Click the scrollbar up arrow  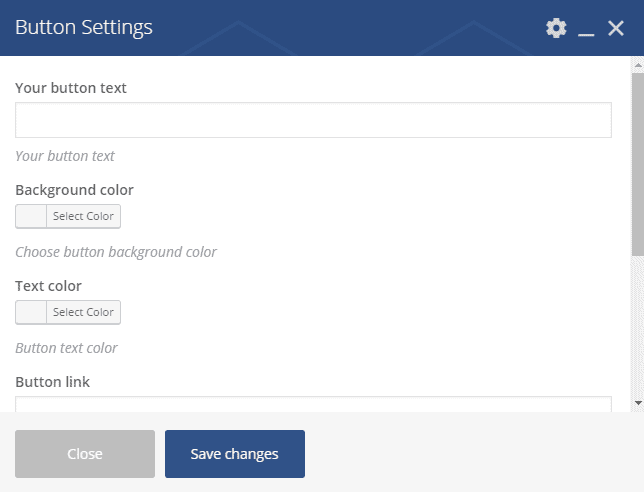[x=637, y=66]
